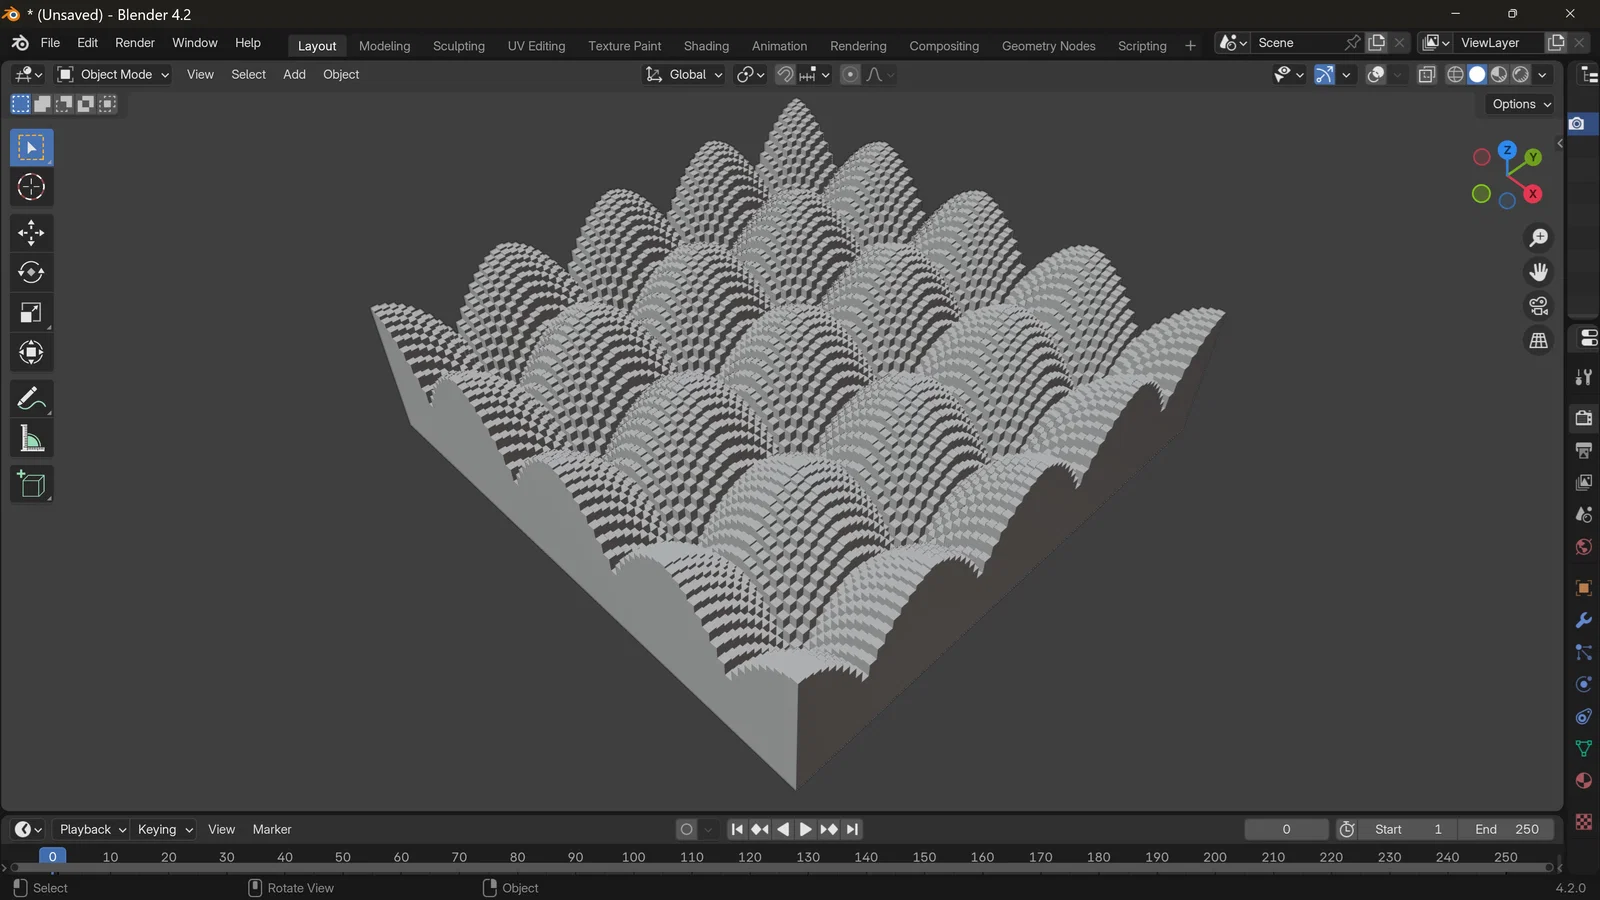Open the 3D viewport editor type dropdown

pos(28,75)
